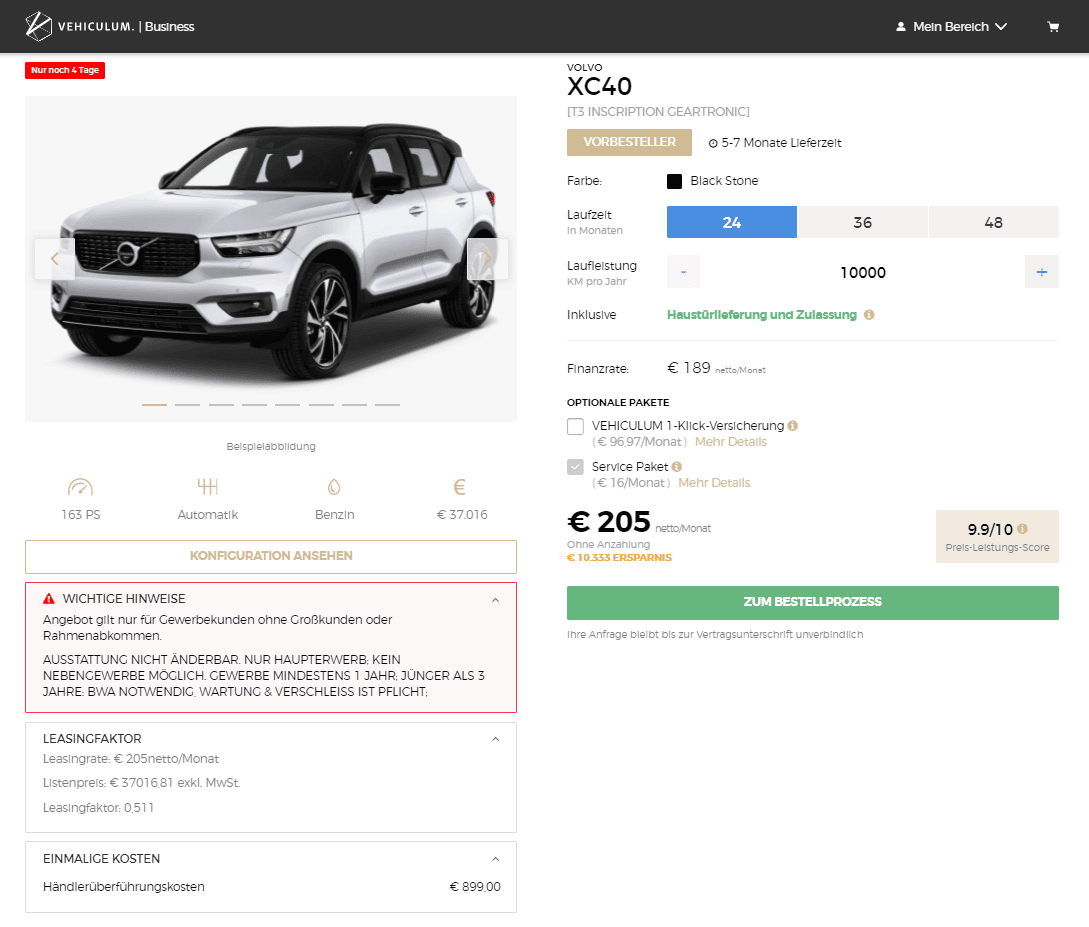Screen dimensions: 1089x927
Task: Decrease Laufleistung with minus button
Action: [683, 272]
